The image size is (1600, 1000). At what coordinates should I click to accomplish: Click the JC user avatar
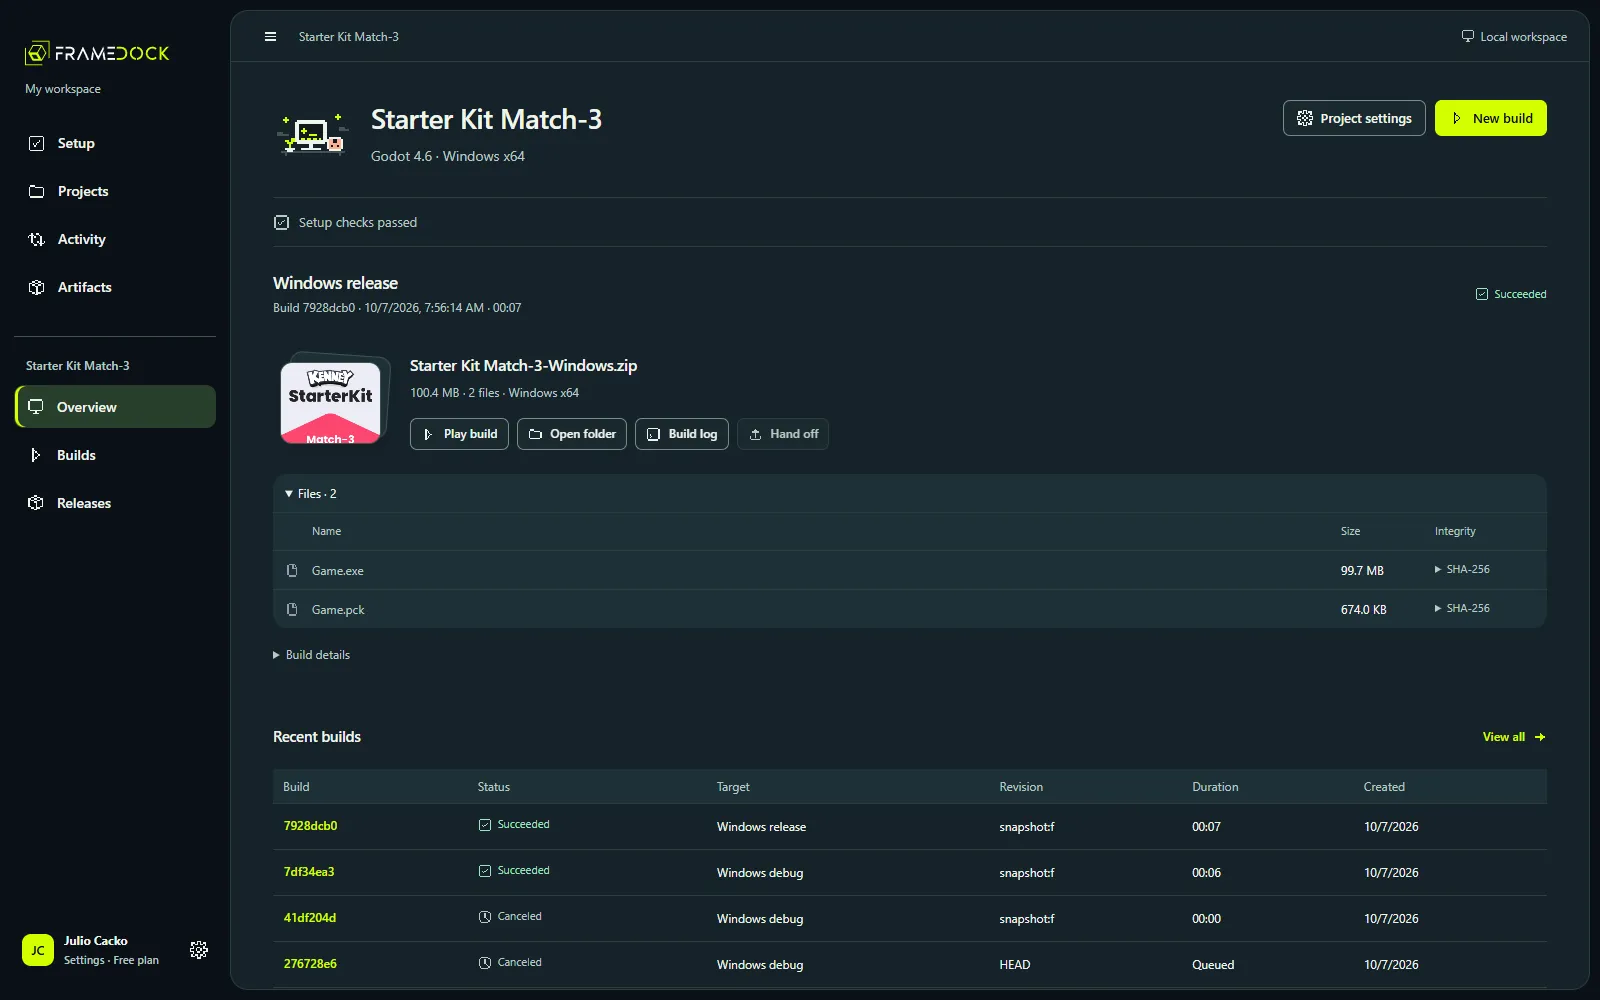pos(38,950)
